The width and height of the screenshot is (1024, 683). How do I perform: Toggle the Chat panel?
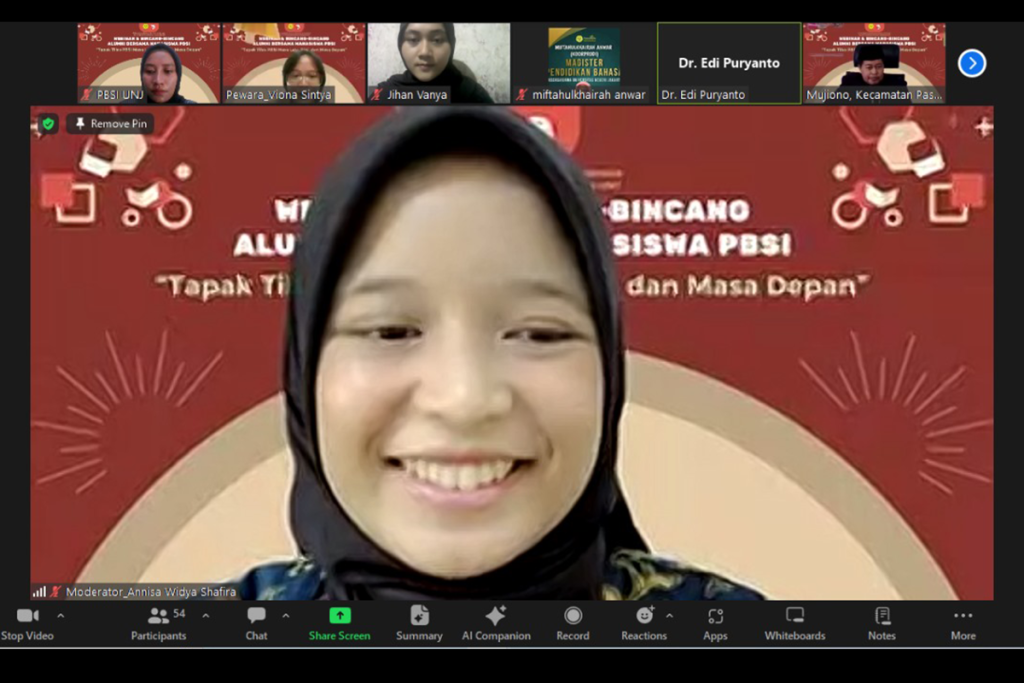click(x=256, y=623)
